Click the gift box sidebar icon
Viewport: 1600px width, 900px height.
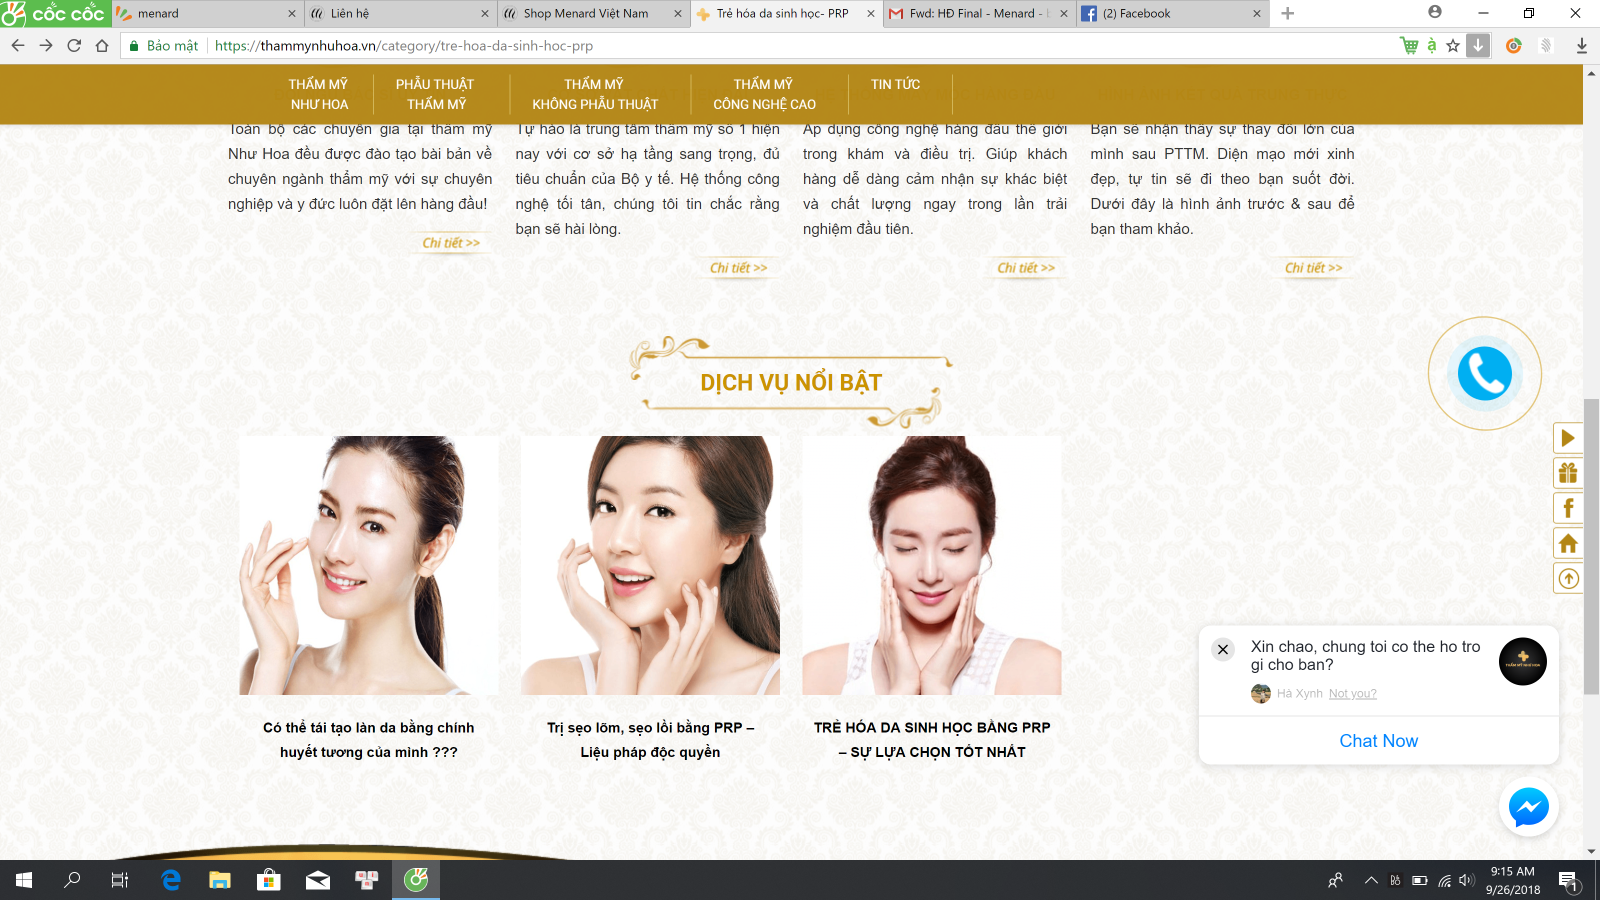point(1567,473)
